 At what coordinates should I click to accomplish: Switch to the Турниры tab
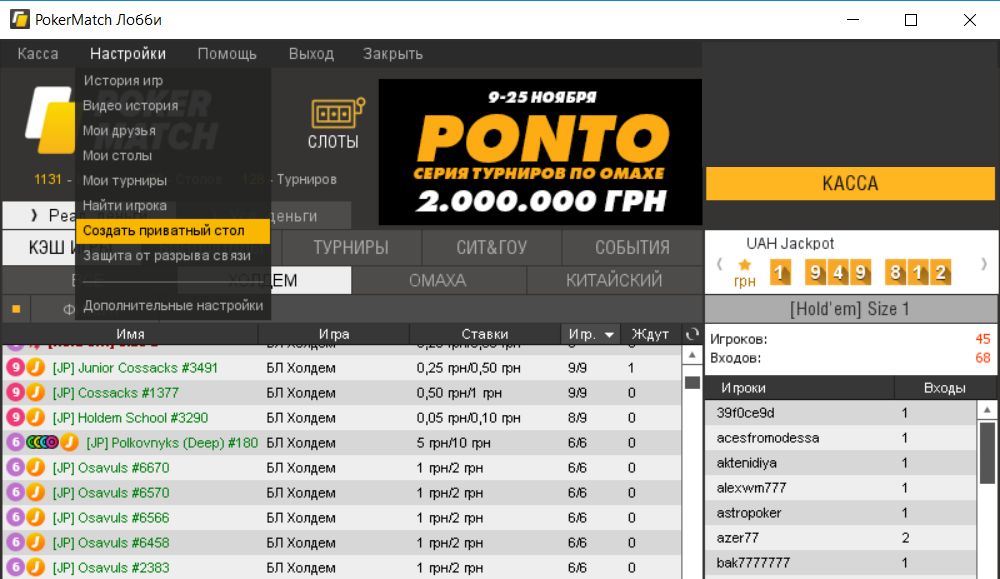tap(351, 247)
